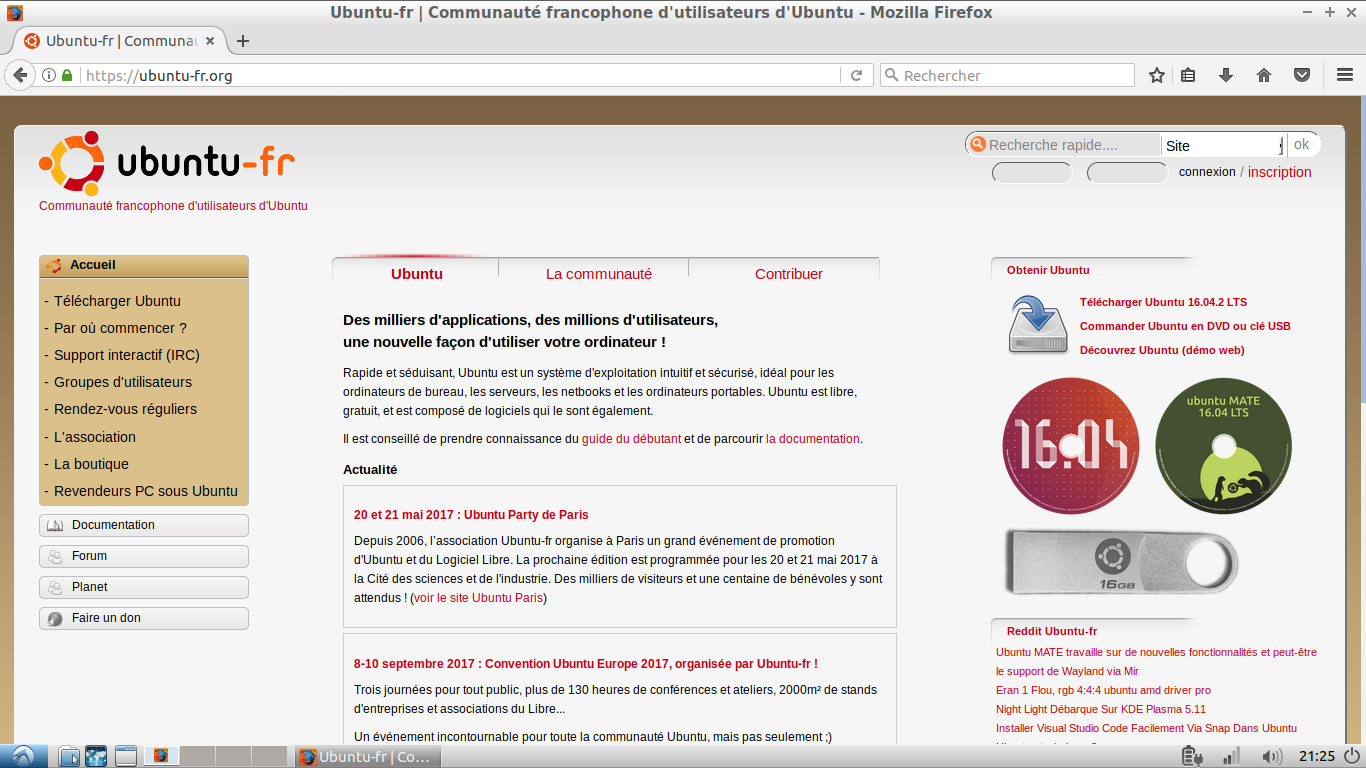Click the show-desktop window icon in taskbar
Image resolution: width=1366 pixels, height=768 pixels.
click(x=125, y=756)
